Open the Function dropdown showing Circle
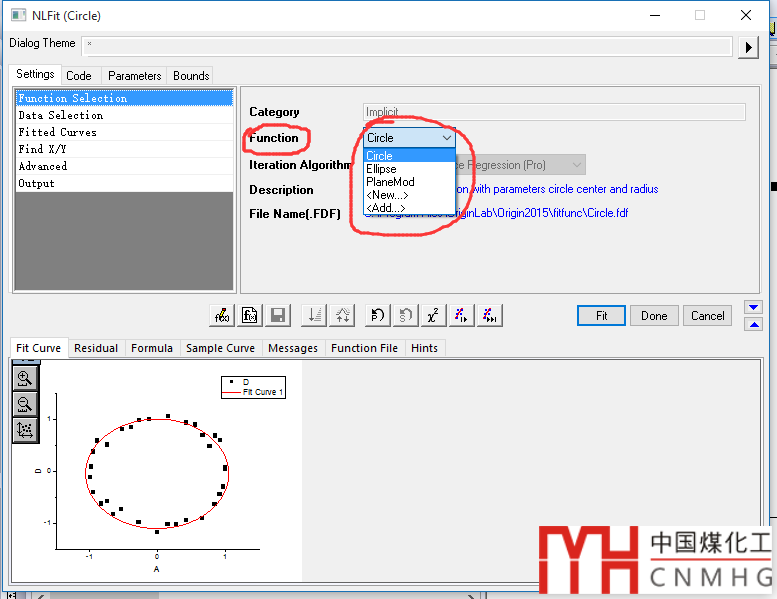This screenshot has width=777, height=599. point(409,138)
